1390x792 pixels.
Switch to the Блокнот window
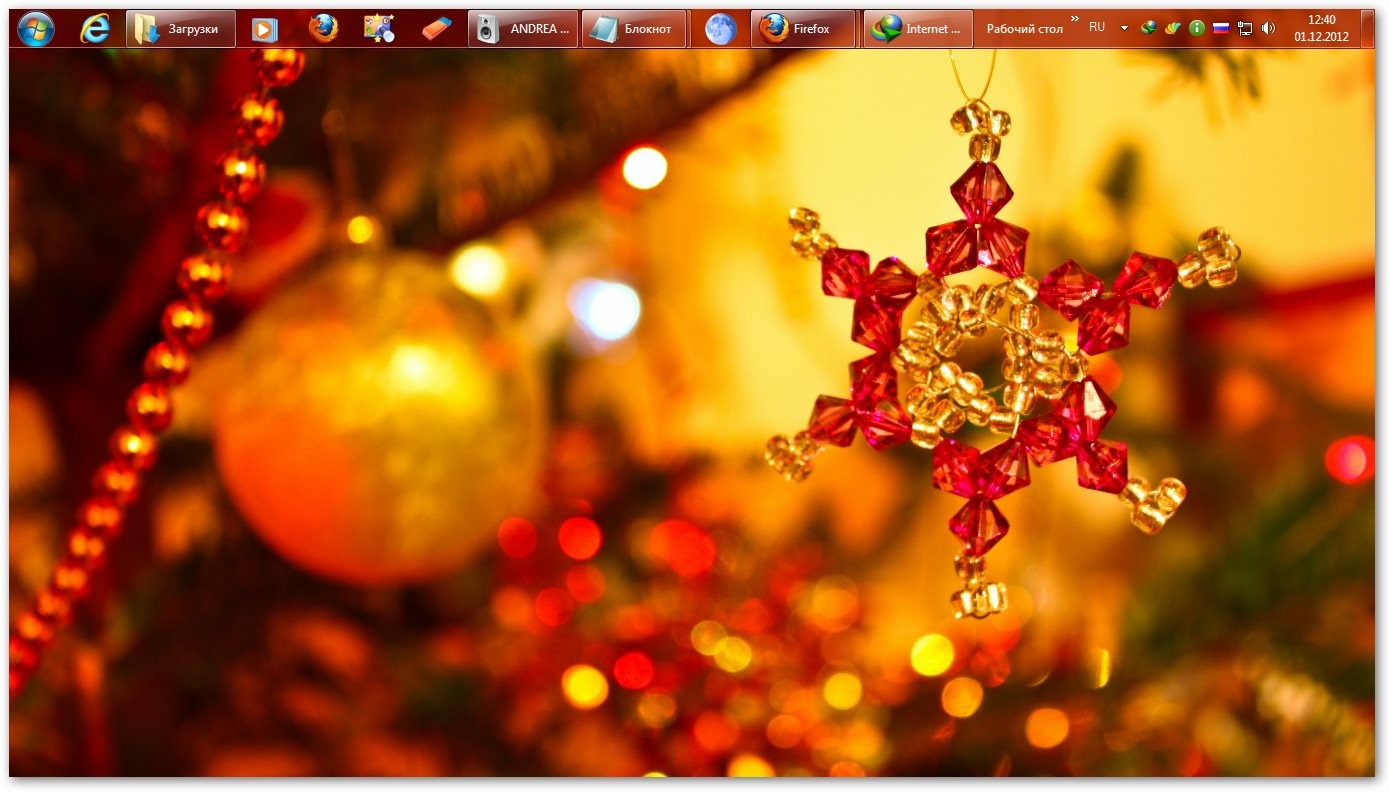[634, 29]
